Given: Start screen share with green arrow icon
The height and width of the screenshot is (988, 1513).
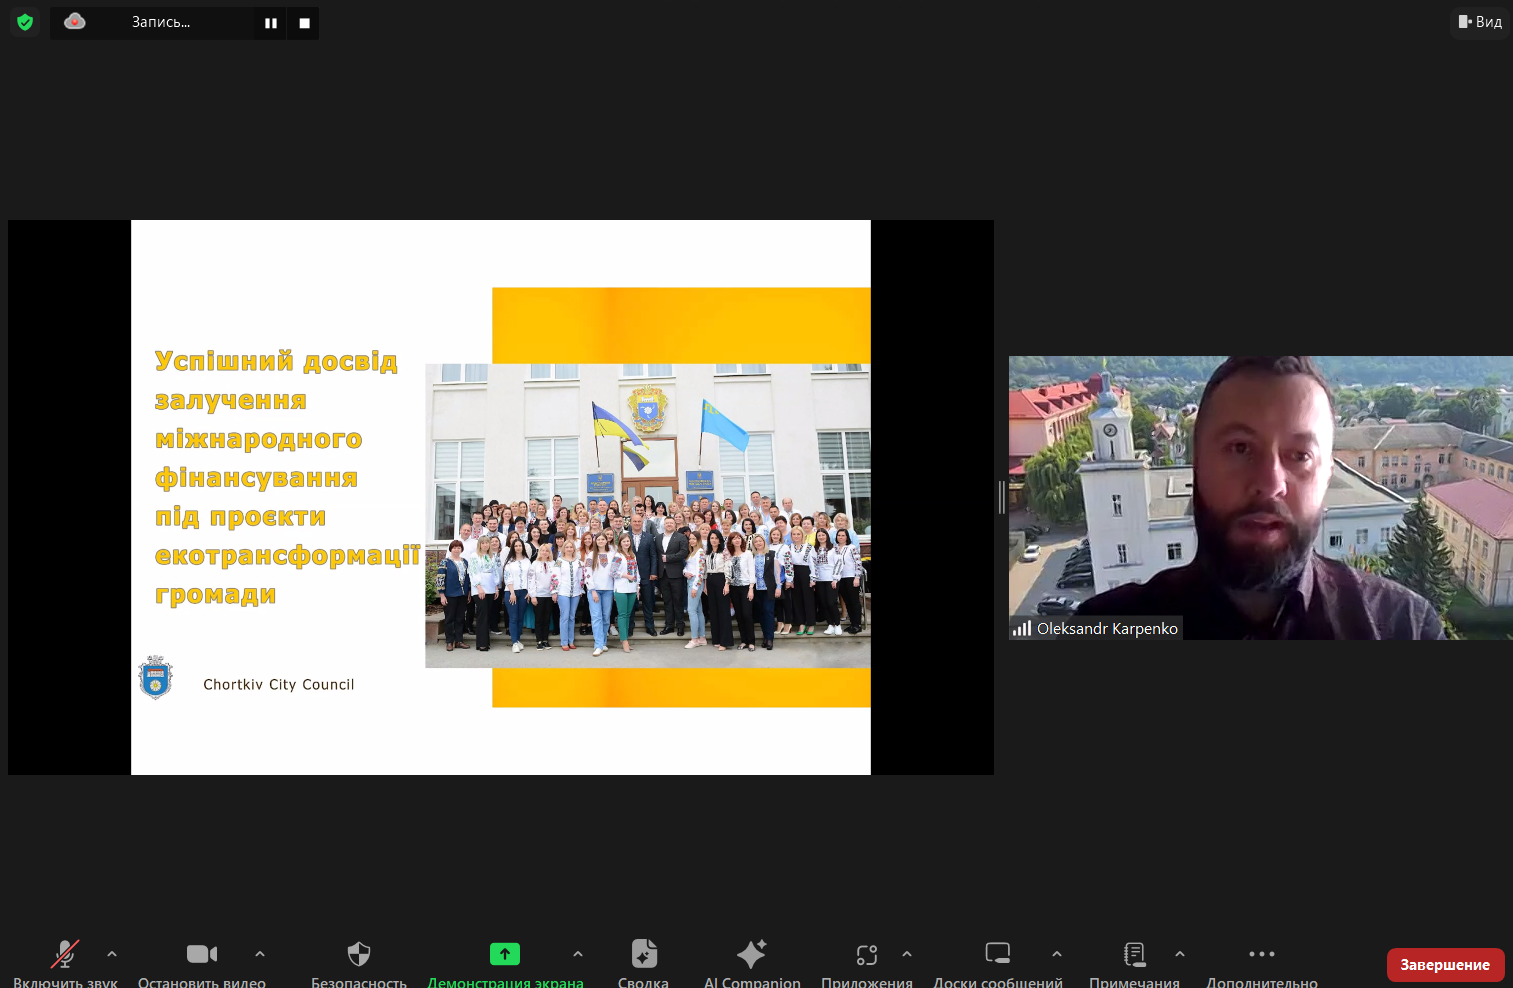Looking at the screenshot, I should pos(505,955).
